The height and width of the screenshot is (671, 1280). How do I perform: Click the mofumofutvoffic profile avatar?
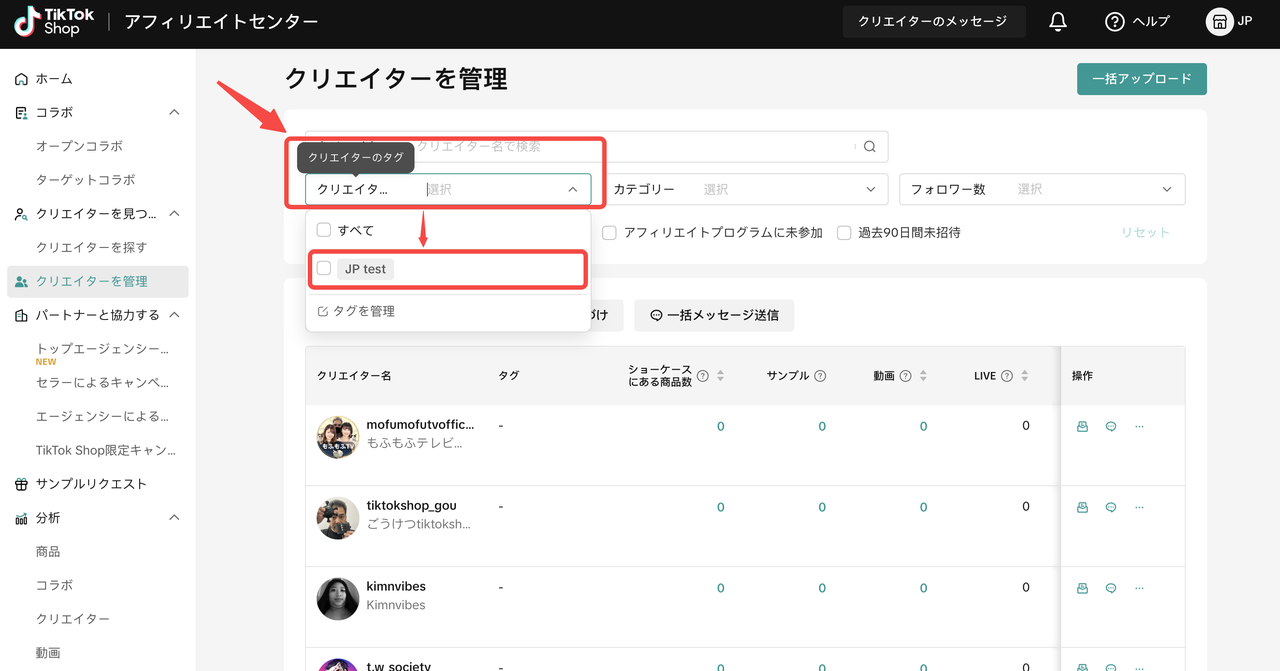coord(338,437)
